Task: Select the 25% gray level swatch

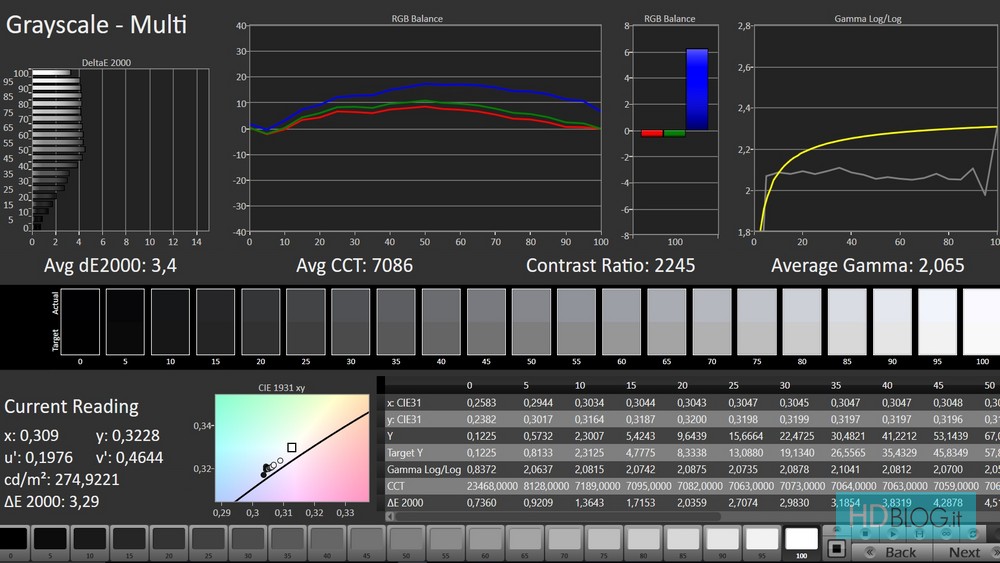Action: (x=210, y=538)
